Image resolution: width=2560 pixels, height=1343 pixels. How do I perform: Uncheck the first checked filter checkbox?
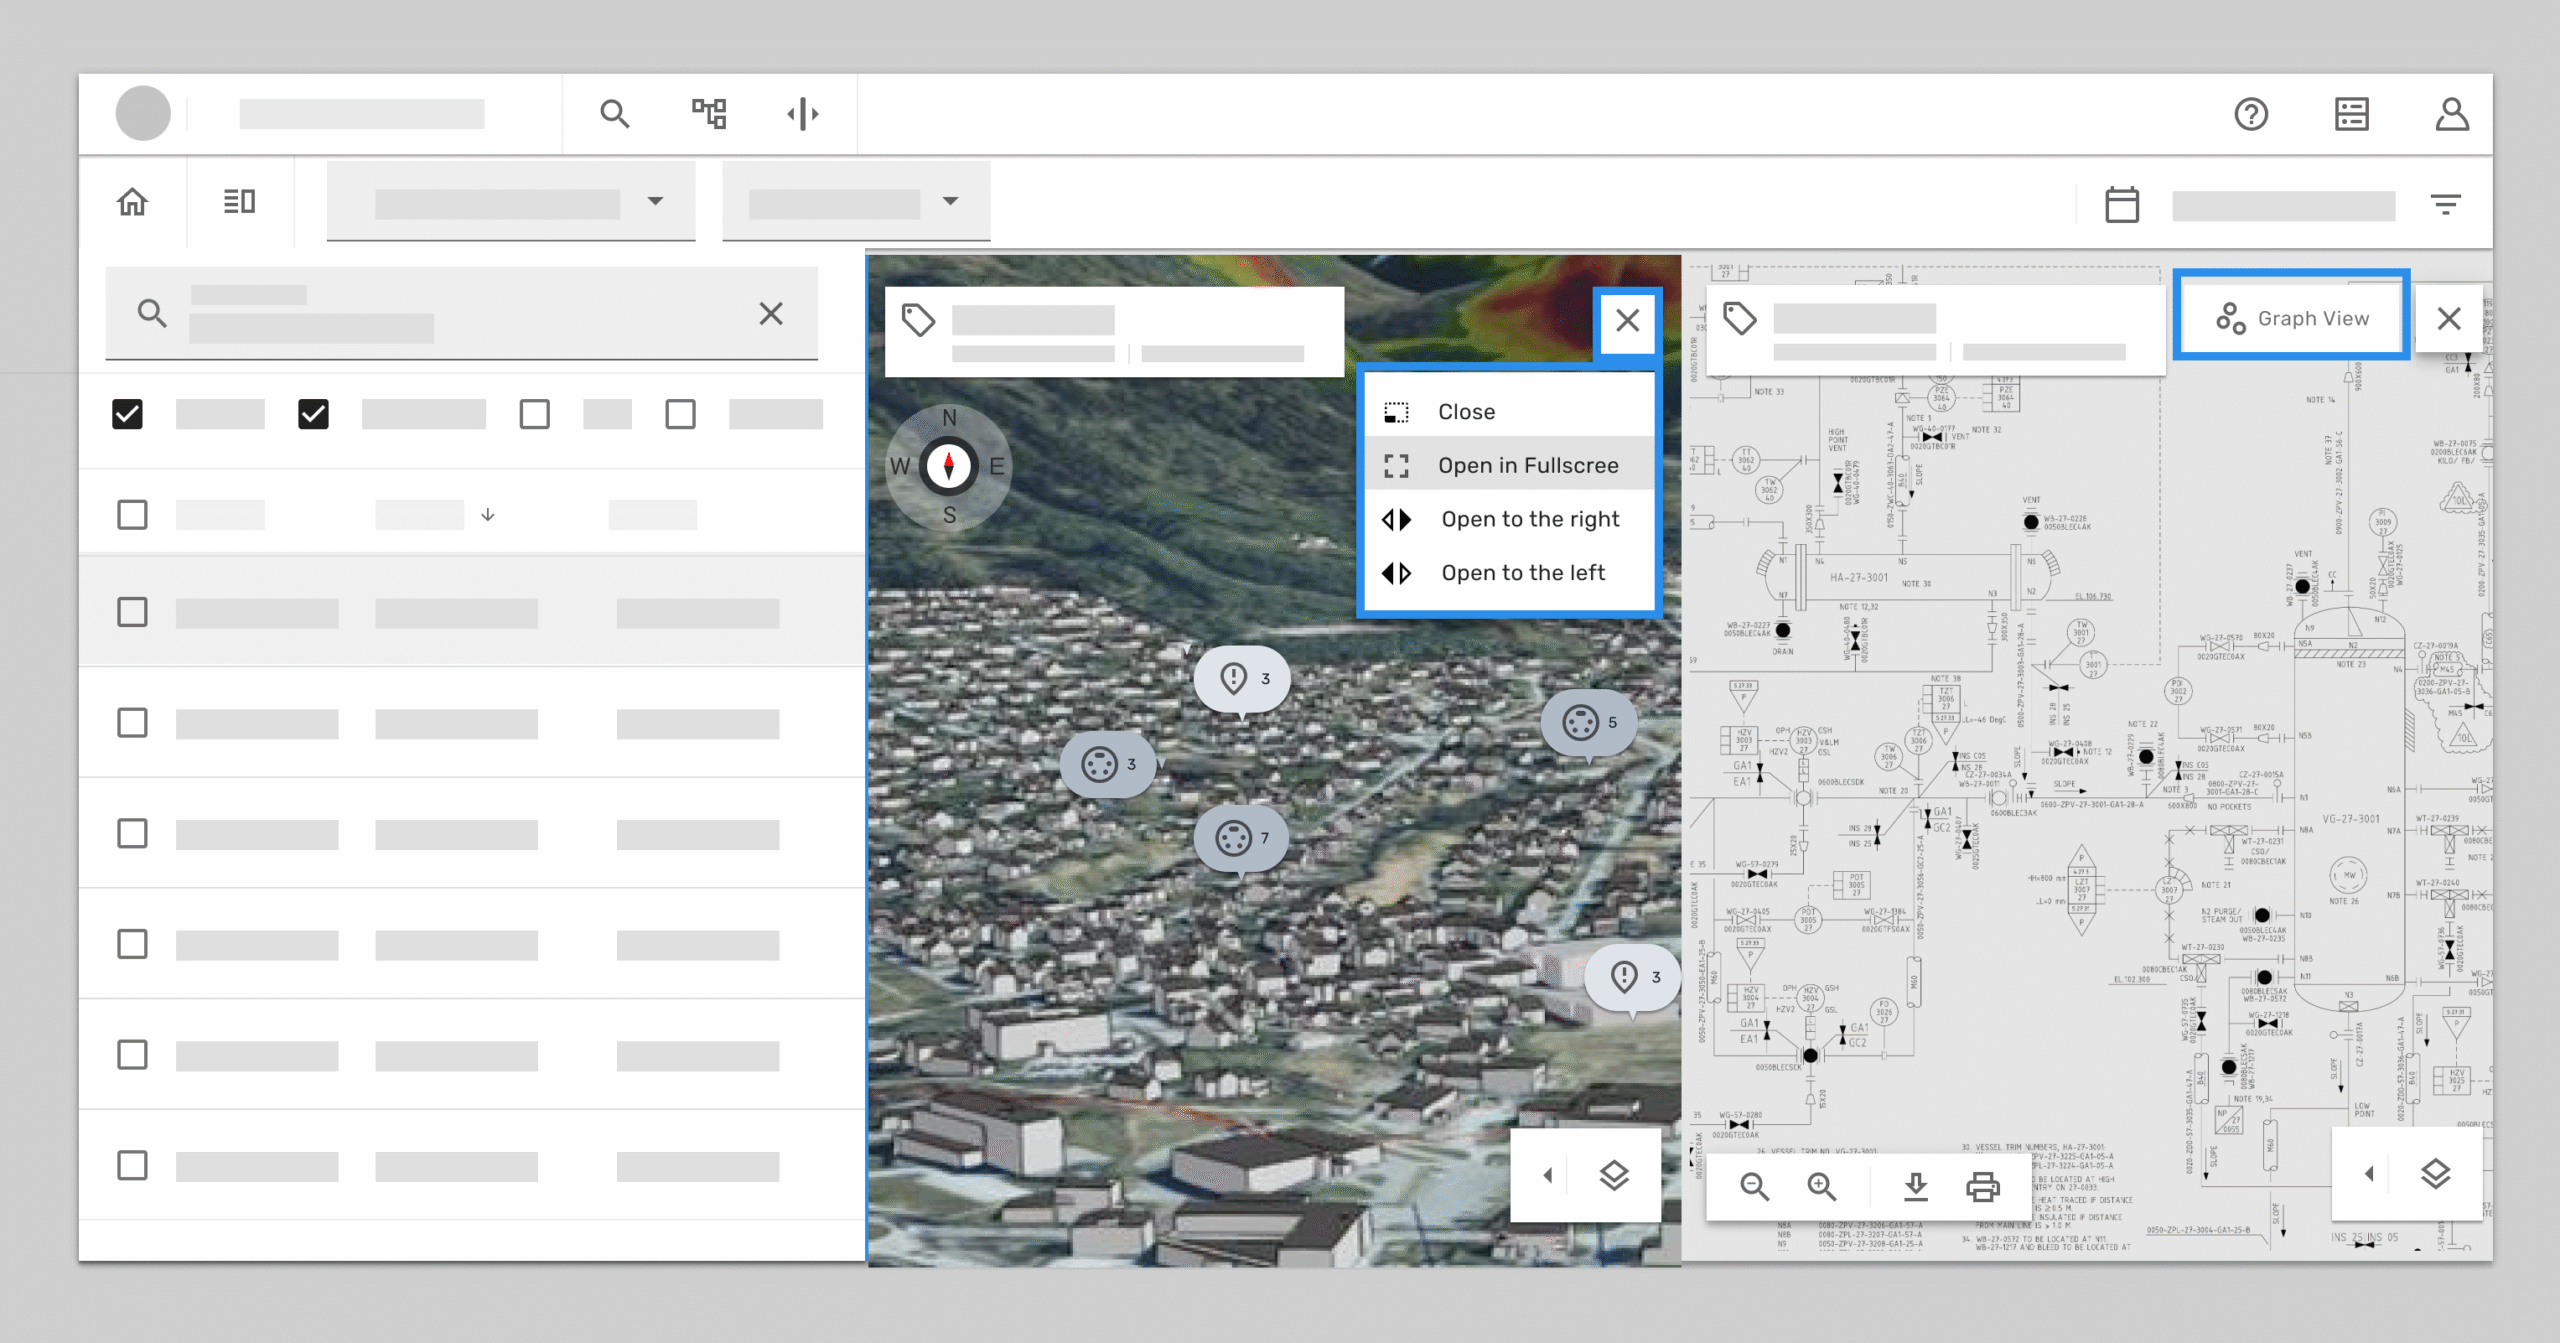128,414
